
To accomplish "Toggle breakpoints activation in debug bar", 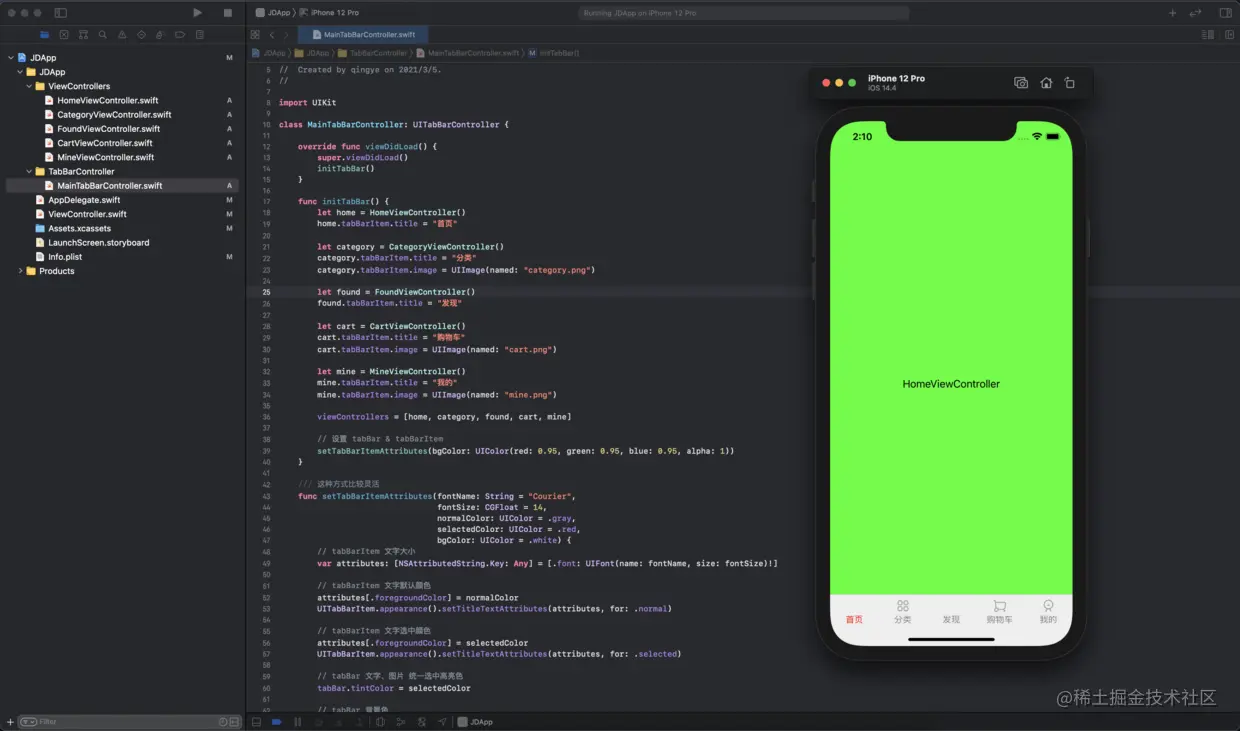I will click(276, 721).
